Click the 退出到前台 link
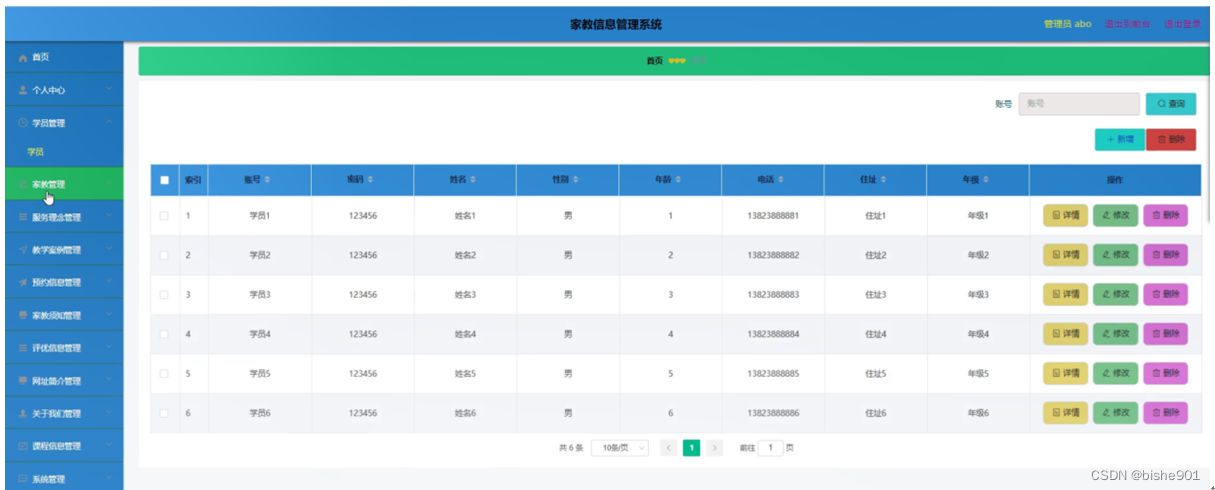The image size is (1215, 490). click(x=1127, y=24)
